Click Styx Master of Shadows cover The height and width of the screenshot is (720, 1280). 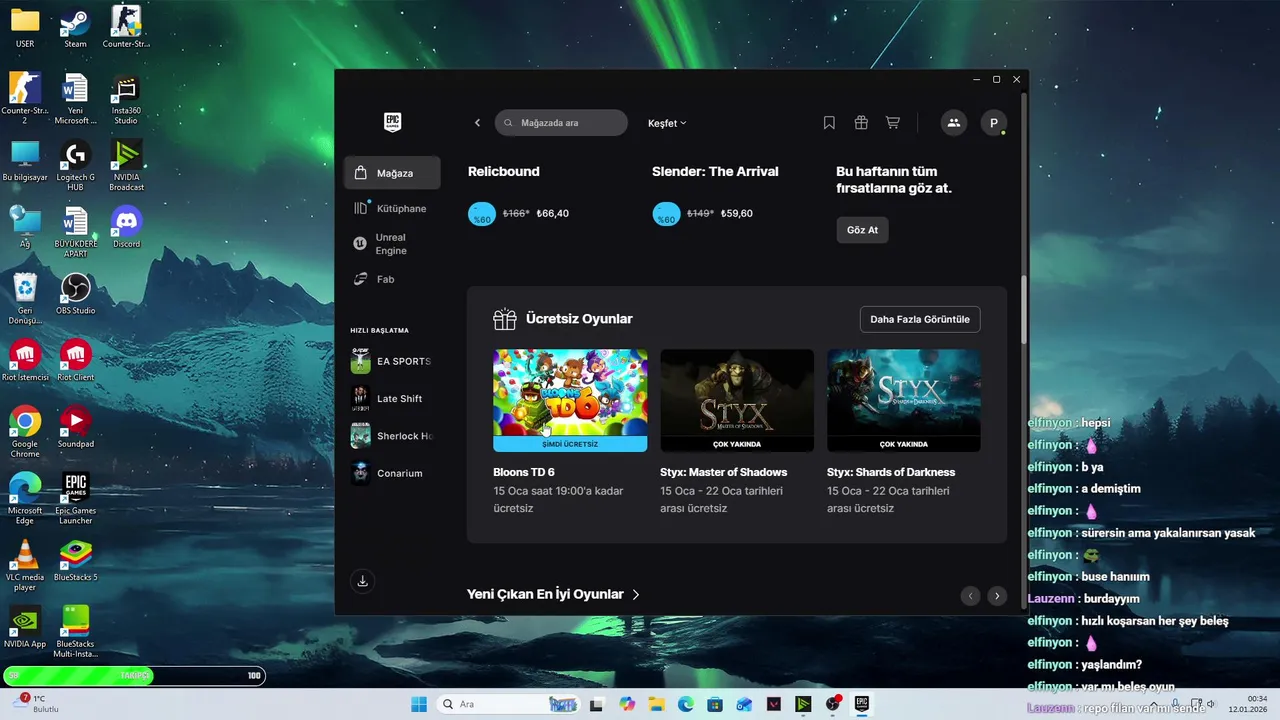tap(737, 392)
